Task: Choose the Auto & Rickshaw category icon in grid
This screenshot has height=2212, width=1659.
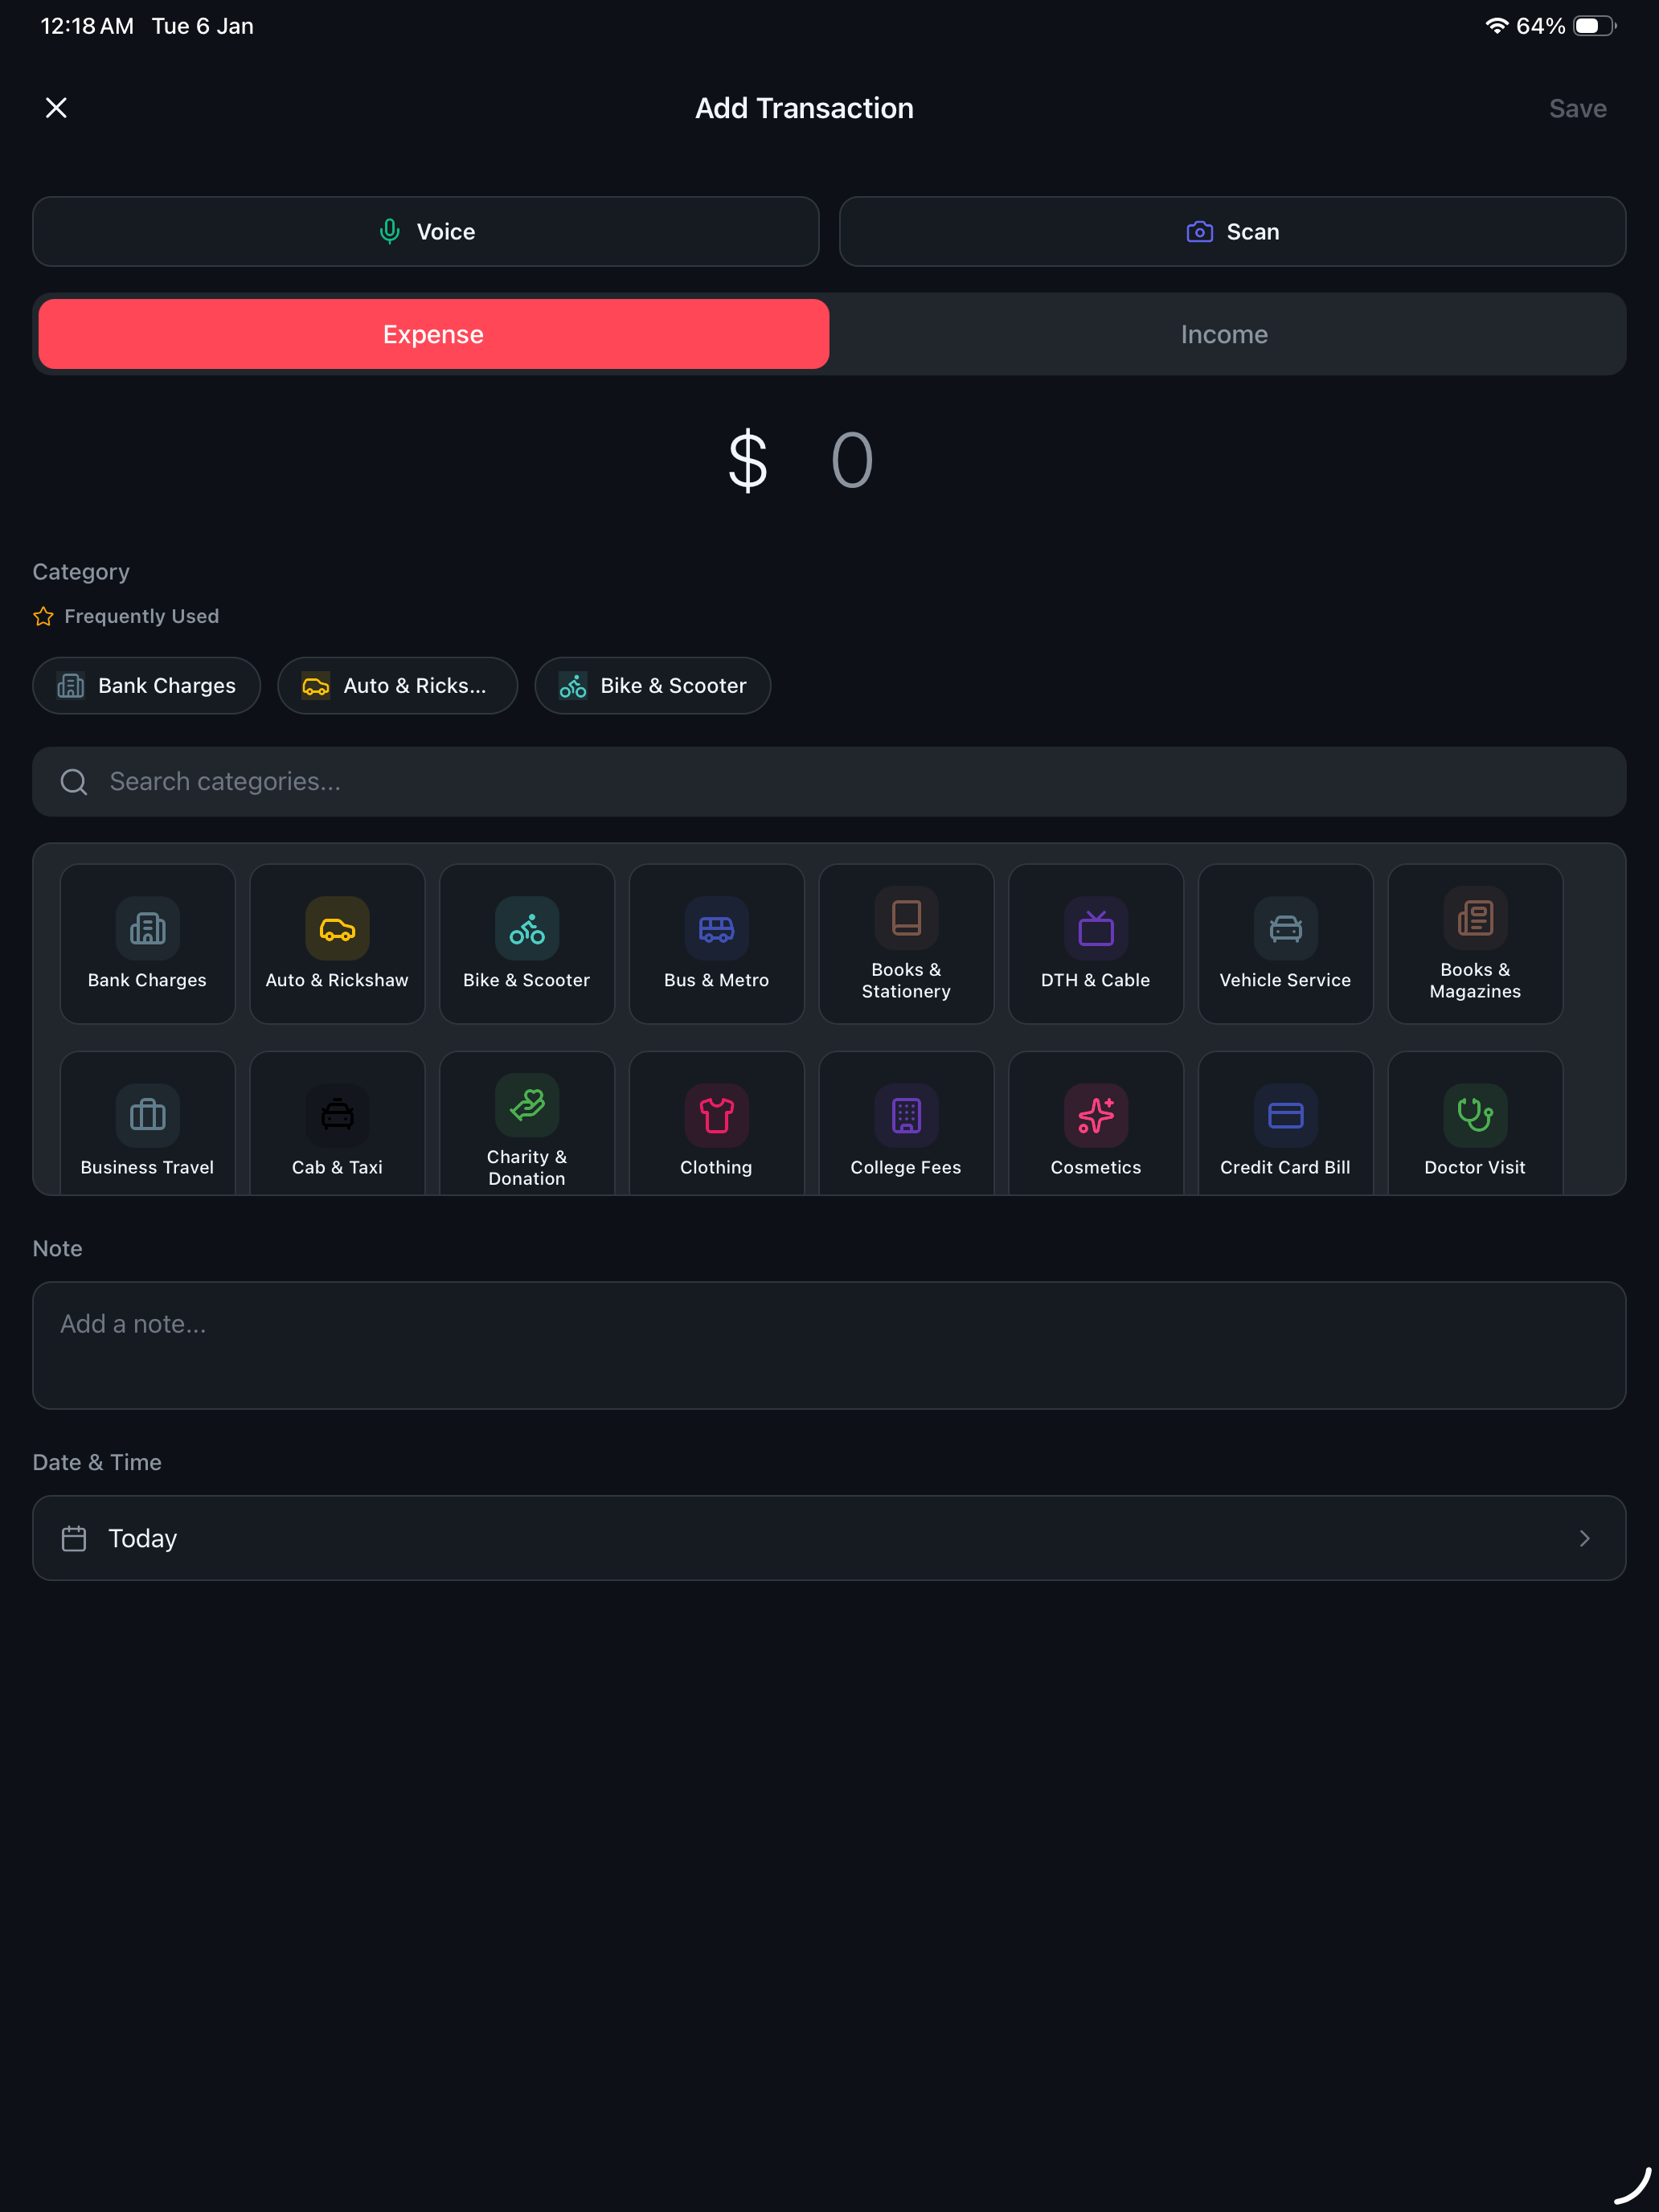Action: click(x=337, y=928)
